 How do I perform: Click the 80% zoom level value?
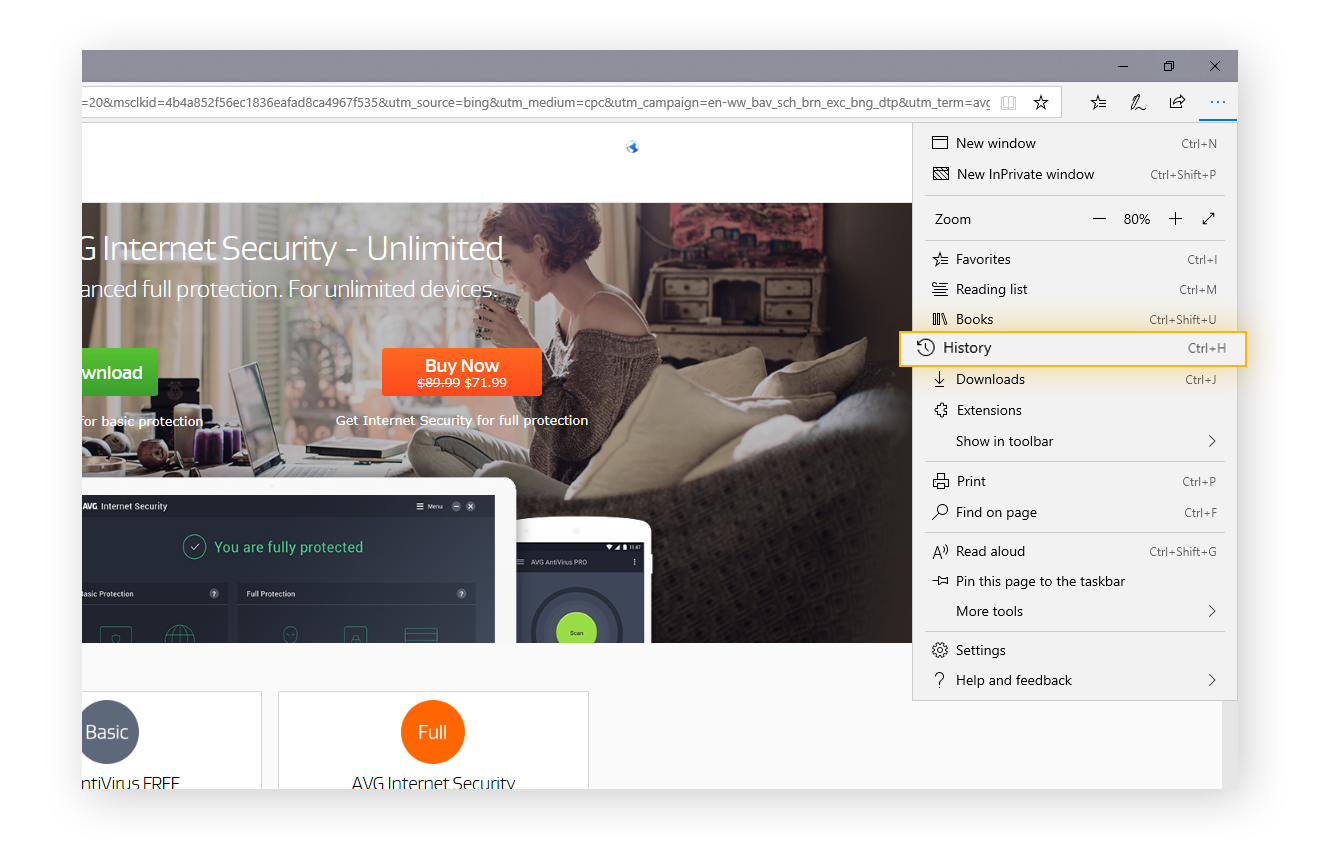tap(1137, 219)
